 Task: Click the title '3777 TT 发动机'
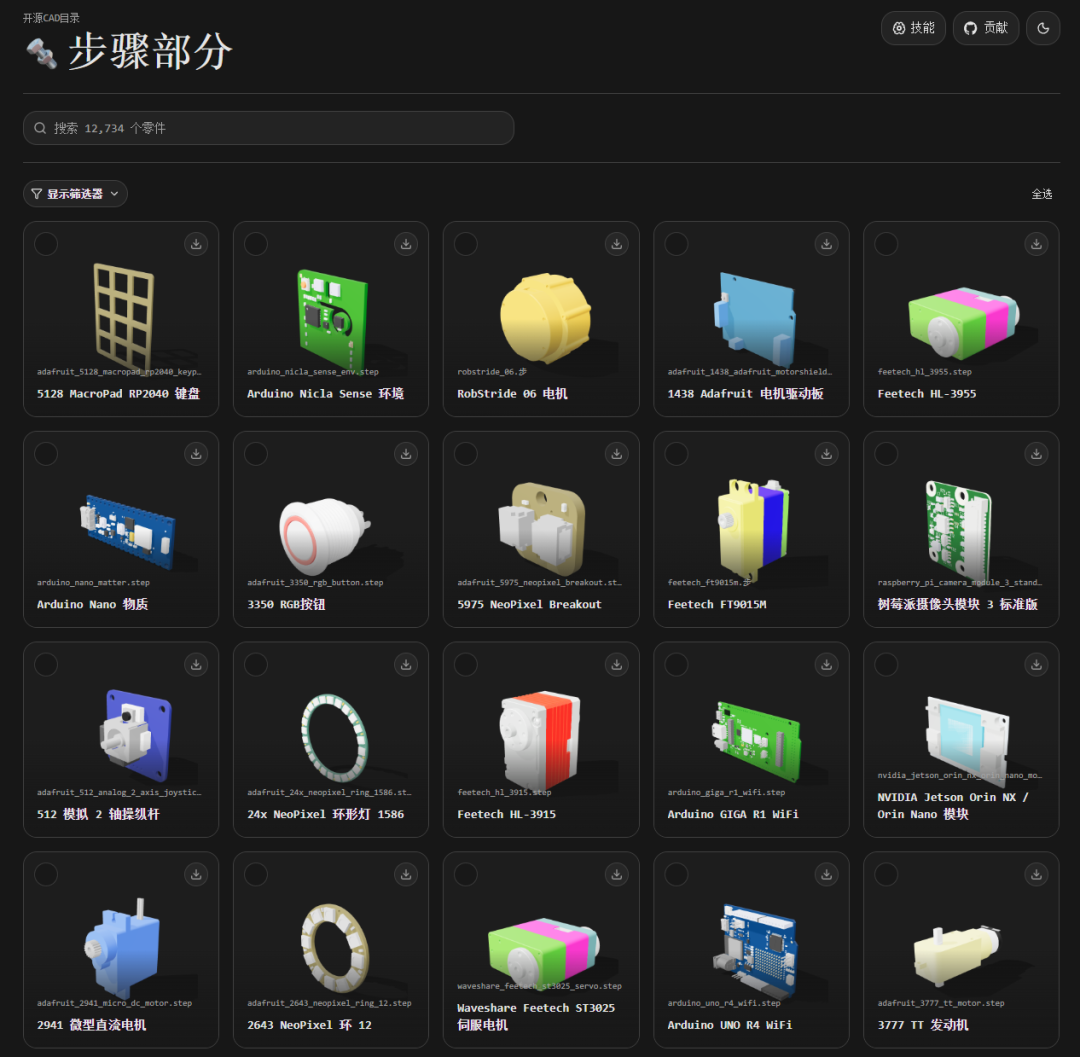pyautogui.click(x=923, y=1025)
